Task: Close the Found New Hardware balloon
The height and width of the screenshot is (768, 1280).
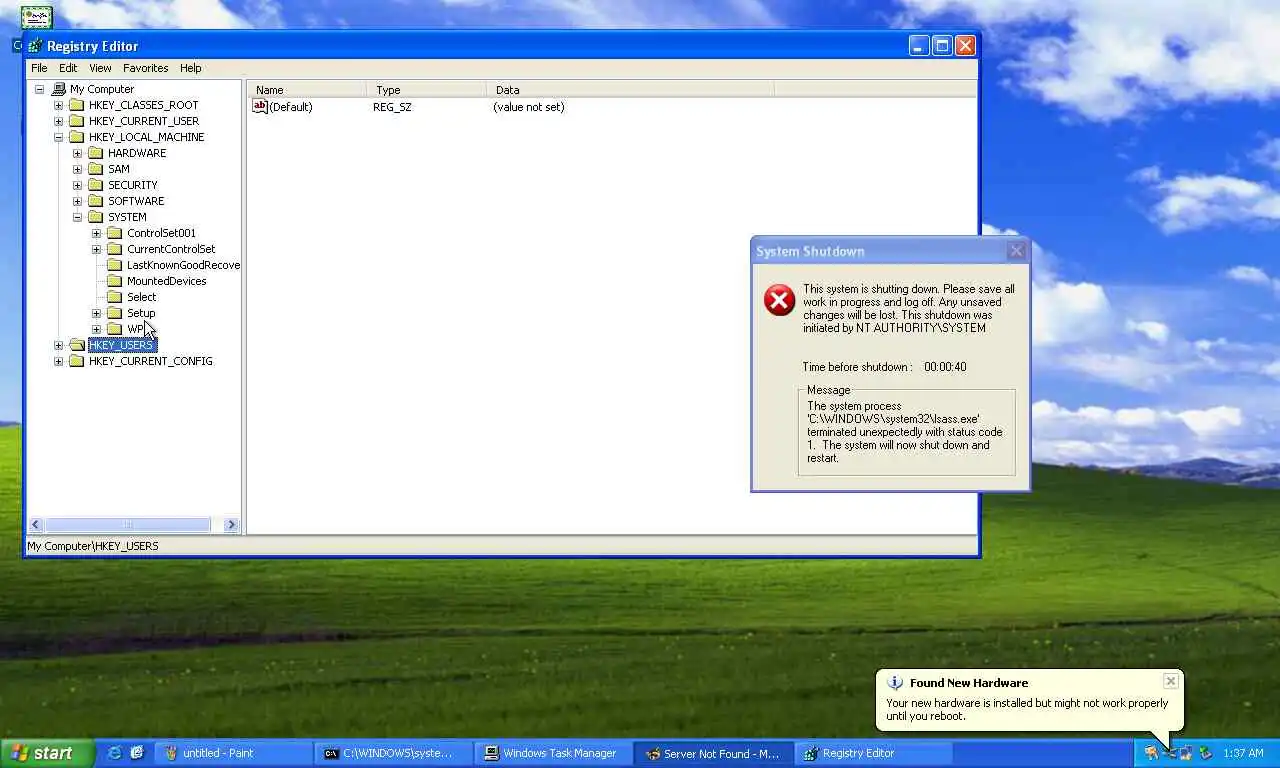Action: 1171,681
